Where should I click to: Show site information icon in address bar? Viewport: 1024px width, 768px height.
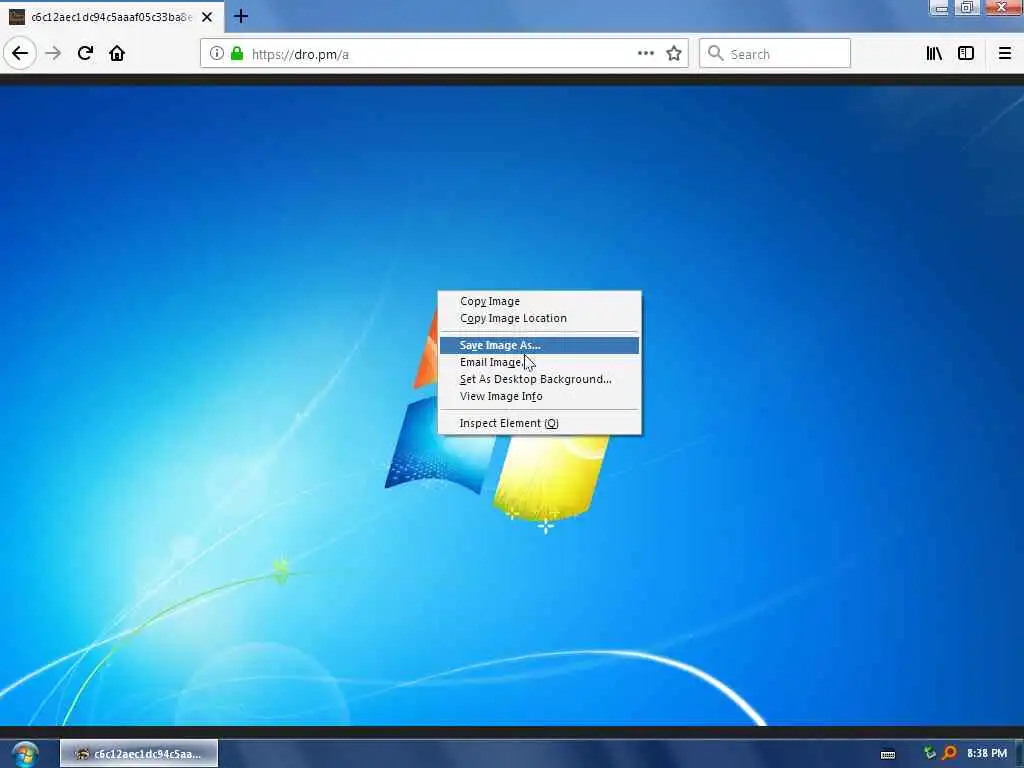[x=216, y=54]
